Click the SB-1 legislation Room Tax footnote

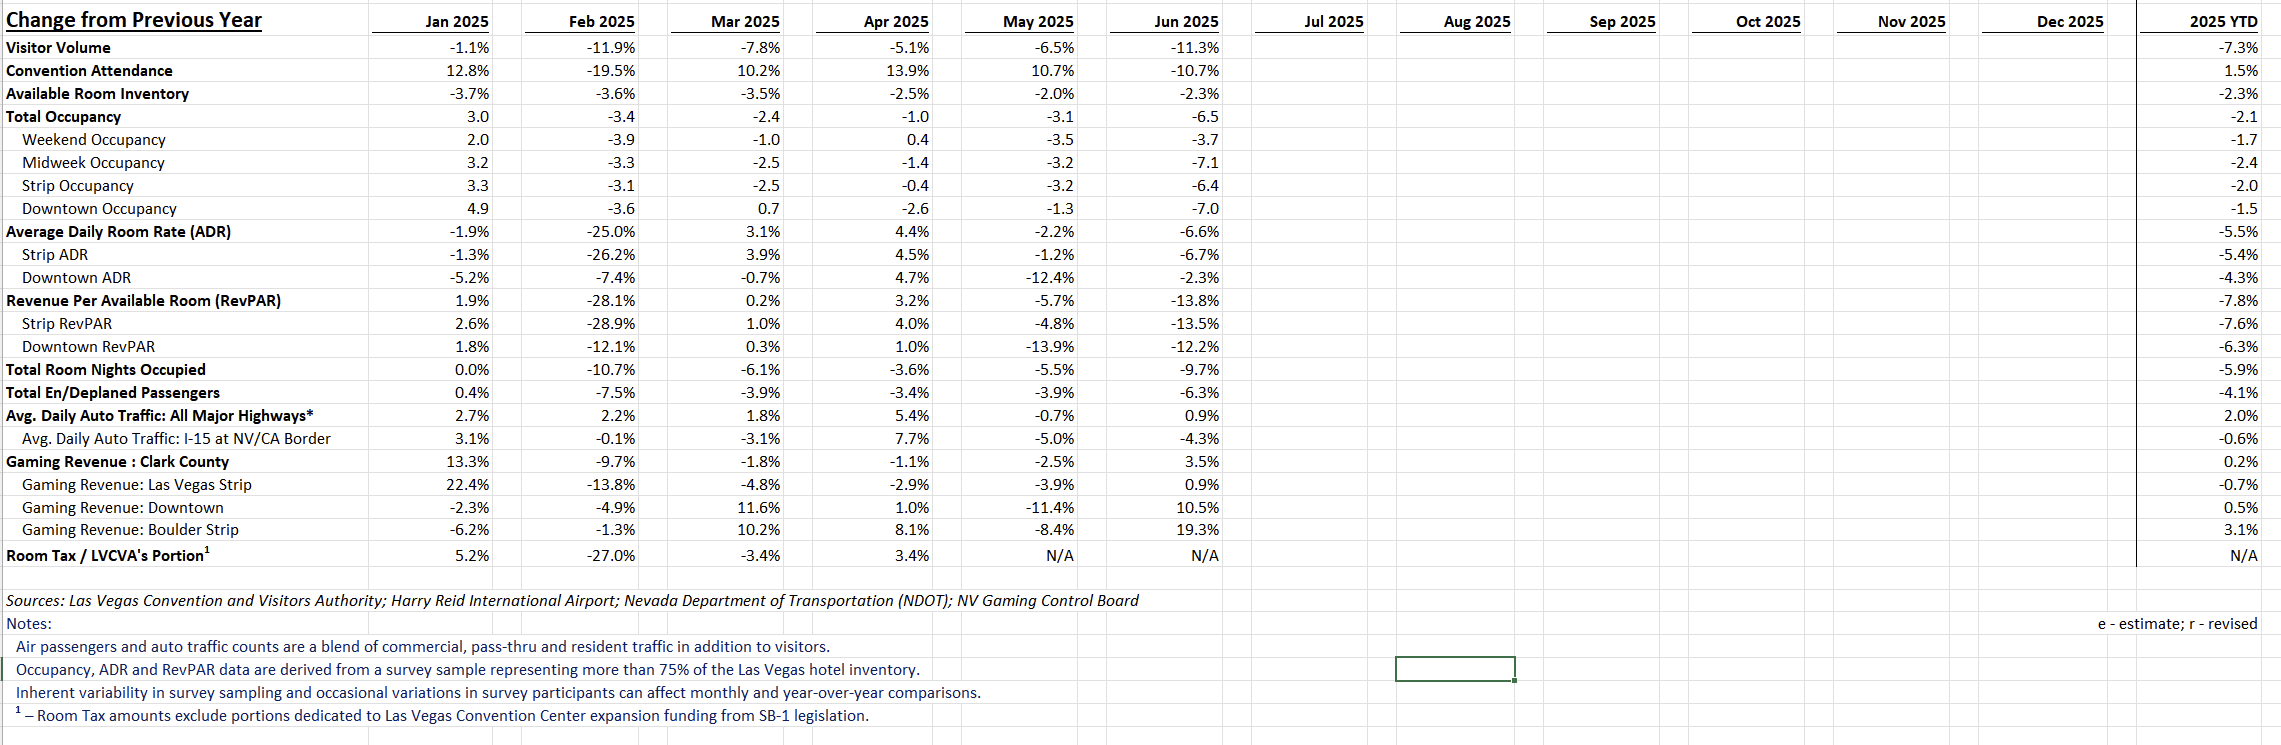442,715
